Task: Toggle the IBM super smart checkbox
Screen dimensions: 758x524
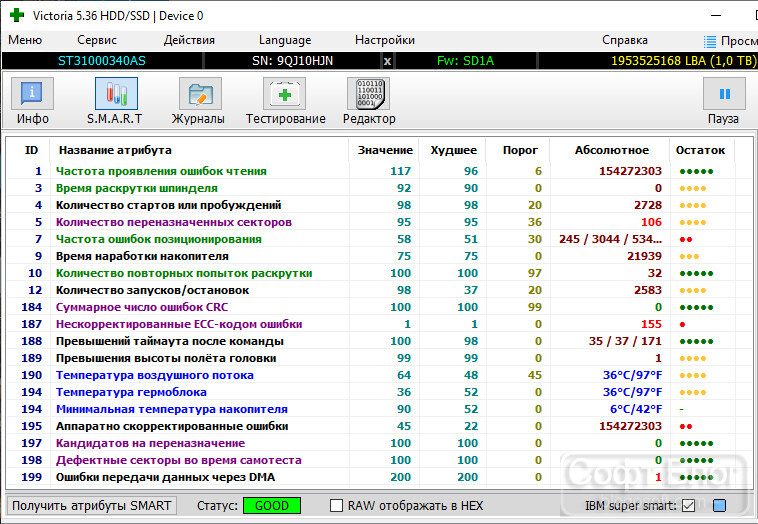Action: tap(688, 506)
